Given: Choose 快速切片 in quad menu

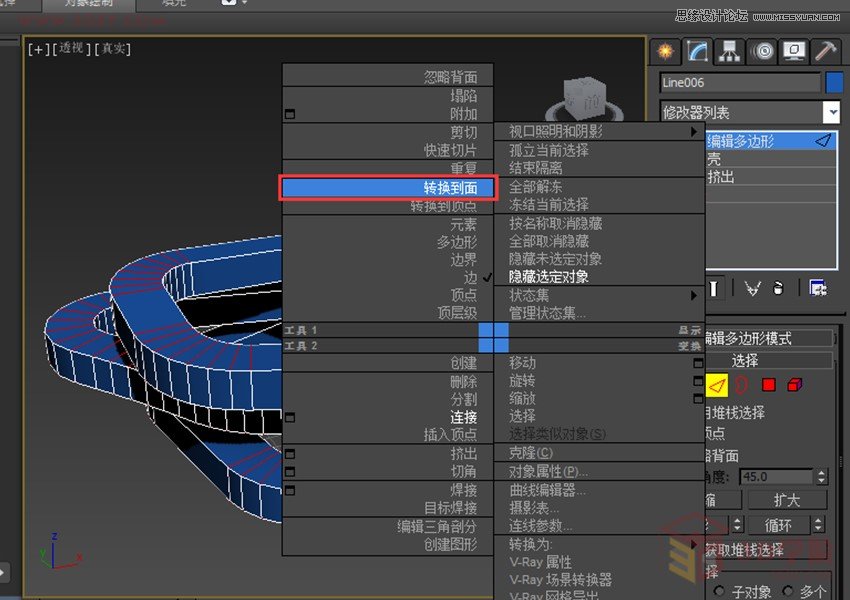Looking at the screenshot, I should pyautogui.click(x=388, y=150).
